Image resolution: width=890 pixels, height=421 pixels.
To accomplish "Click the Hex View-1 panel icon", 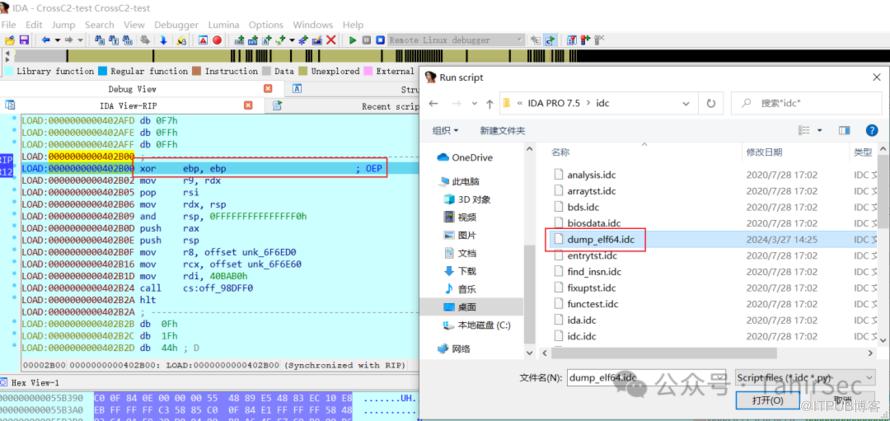I will (4, 382).
